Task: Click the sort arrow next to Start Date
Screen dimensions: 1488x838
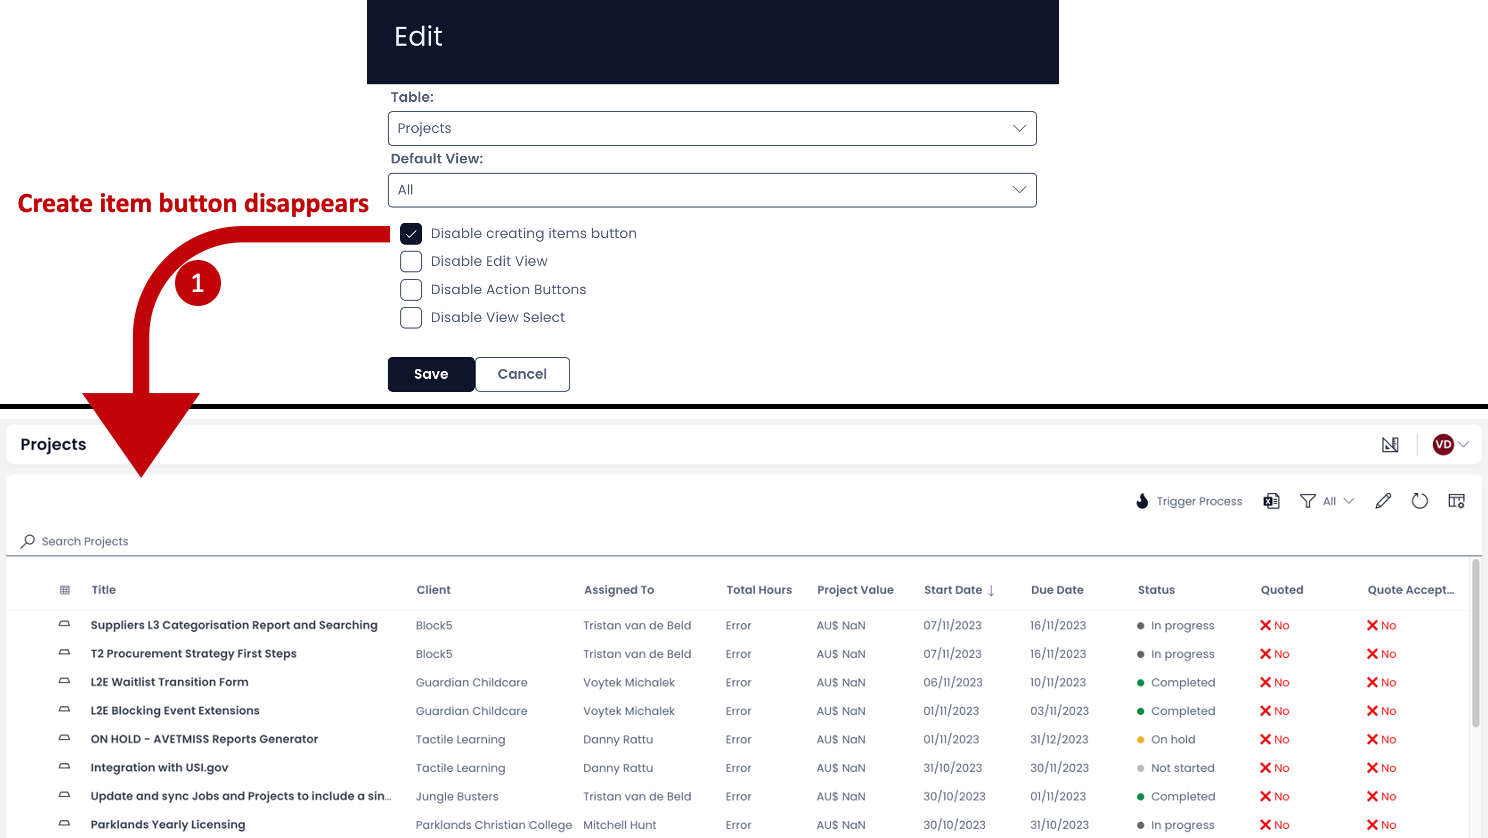Action: [991, 591]
